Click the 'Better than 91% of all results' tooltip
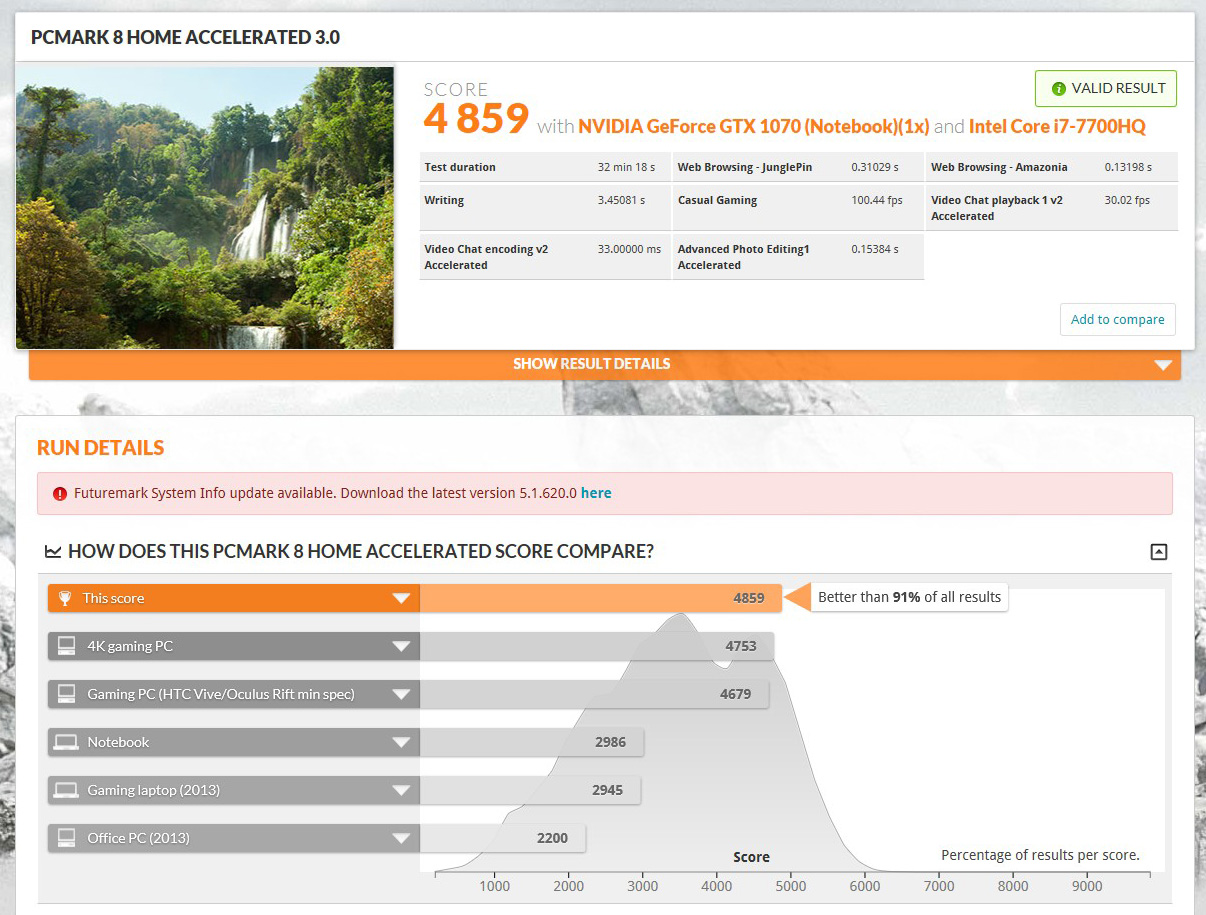Screen dimensions: 1206x915 tap(909, 597)
